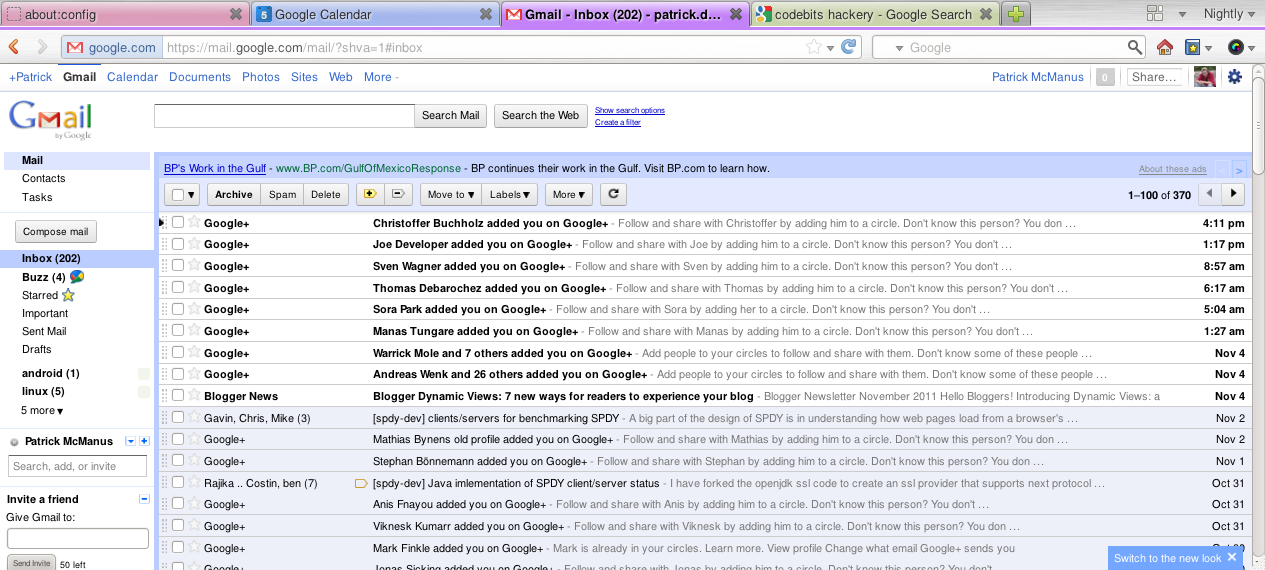Viewport: 1265px width, 570px height.
Task: Check the Sven Wagner message checkbox
Action: point(178,265)
